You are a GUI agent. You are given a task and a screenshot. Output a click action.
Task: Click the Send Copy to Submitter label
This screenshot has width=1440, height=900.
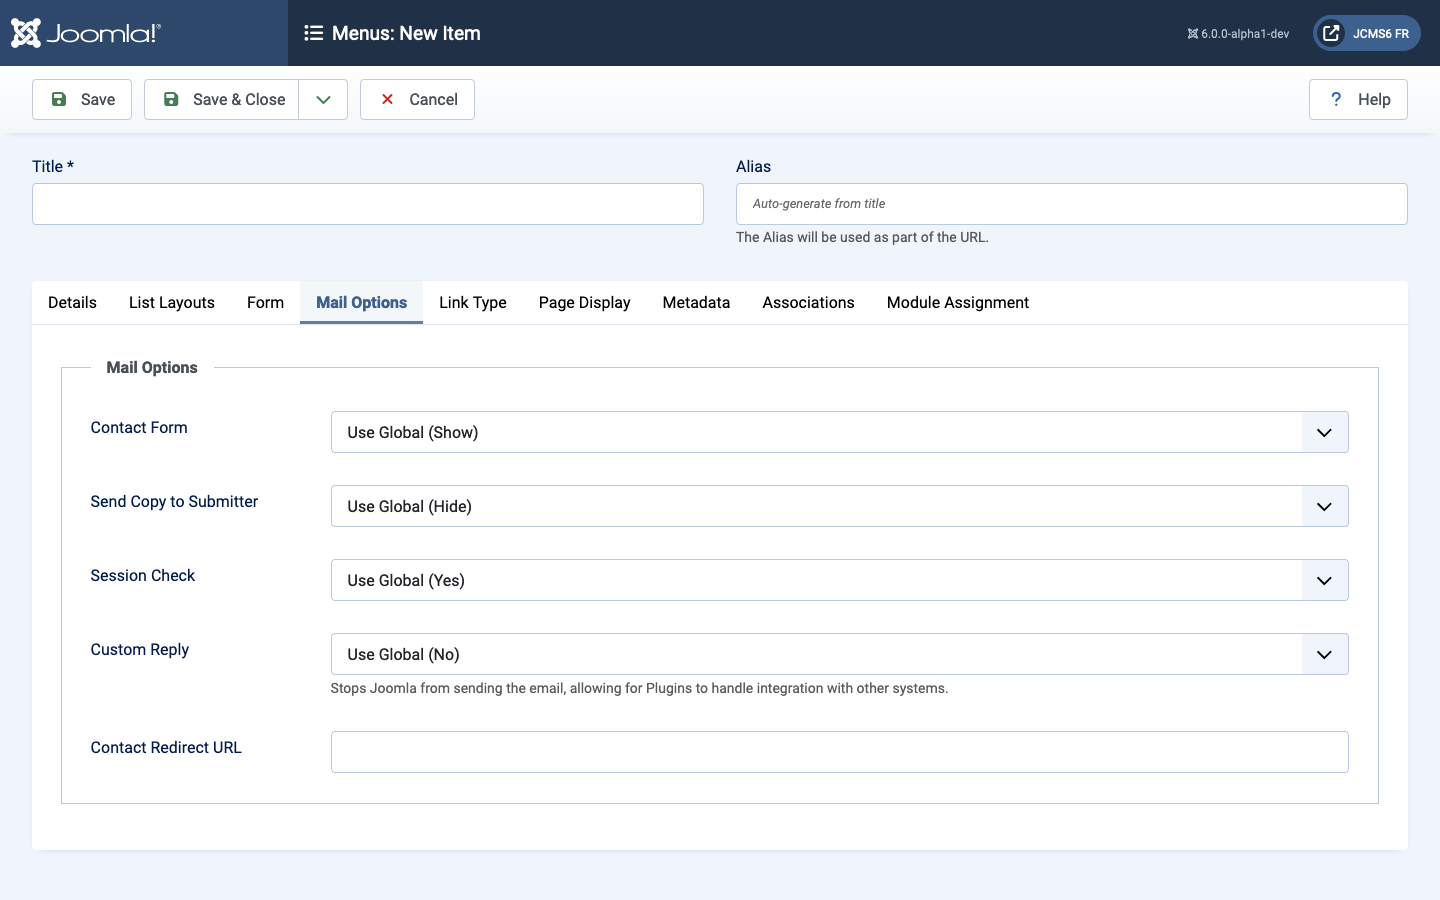(174, 501)
